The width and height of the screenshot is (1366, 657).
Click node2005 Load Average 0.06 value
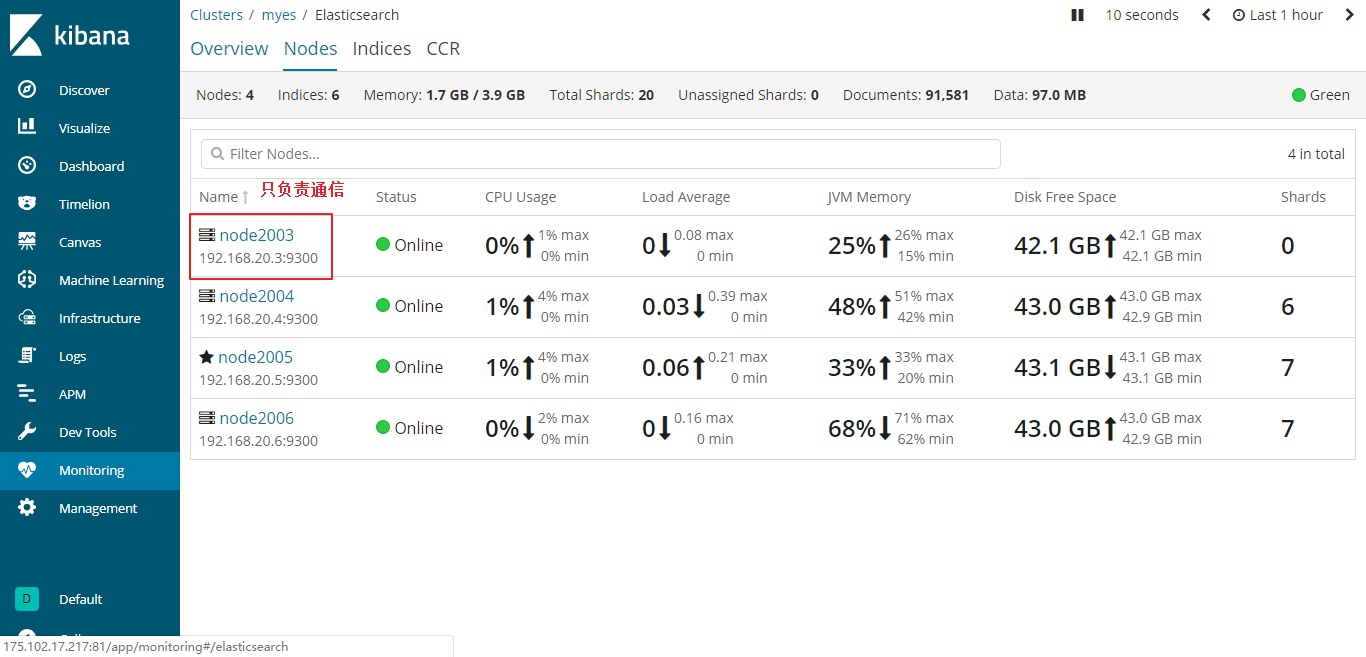666,367
